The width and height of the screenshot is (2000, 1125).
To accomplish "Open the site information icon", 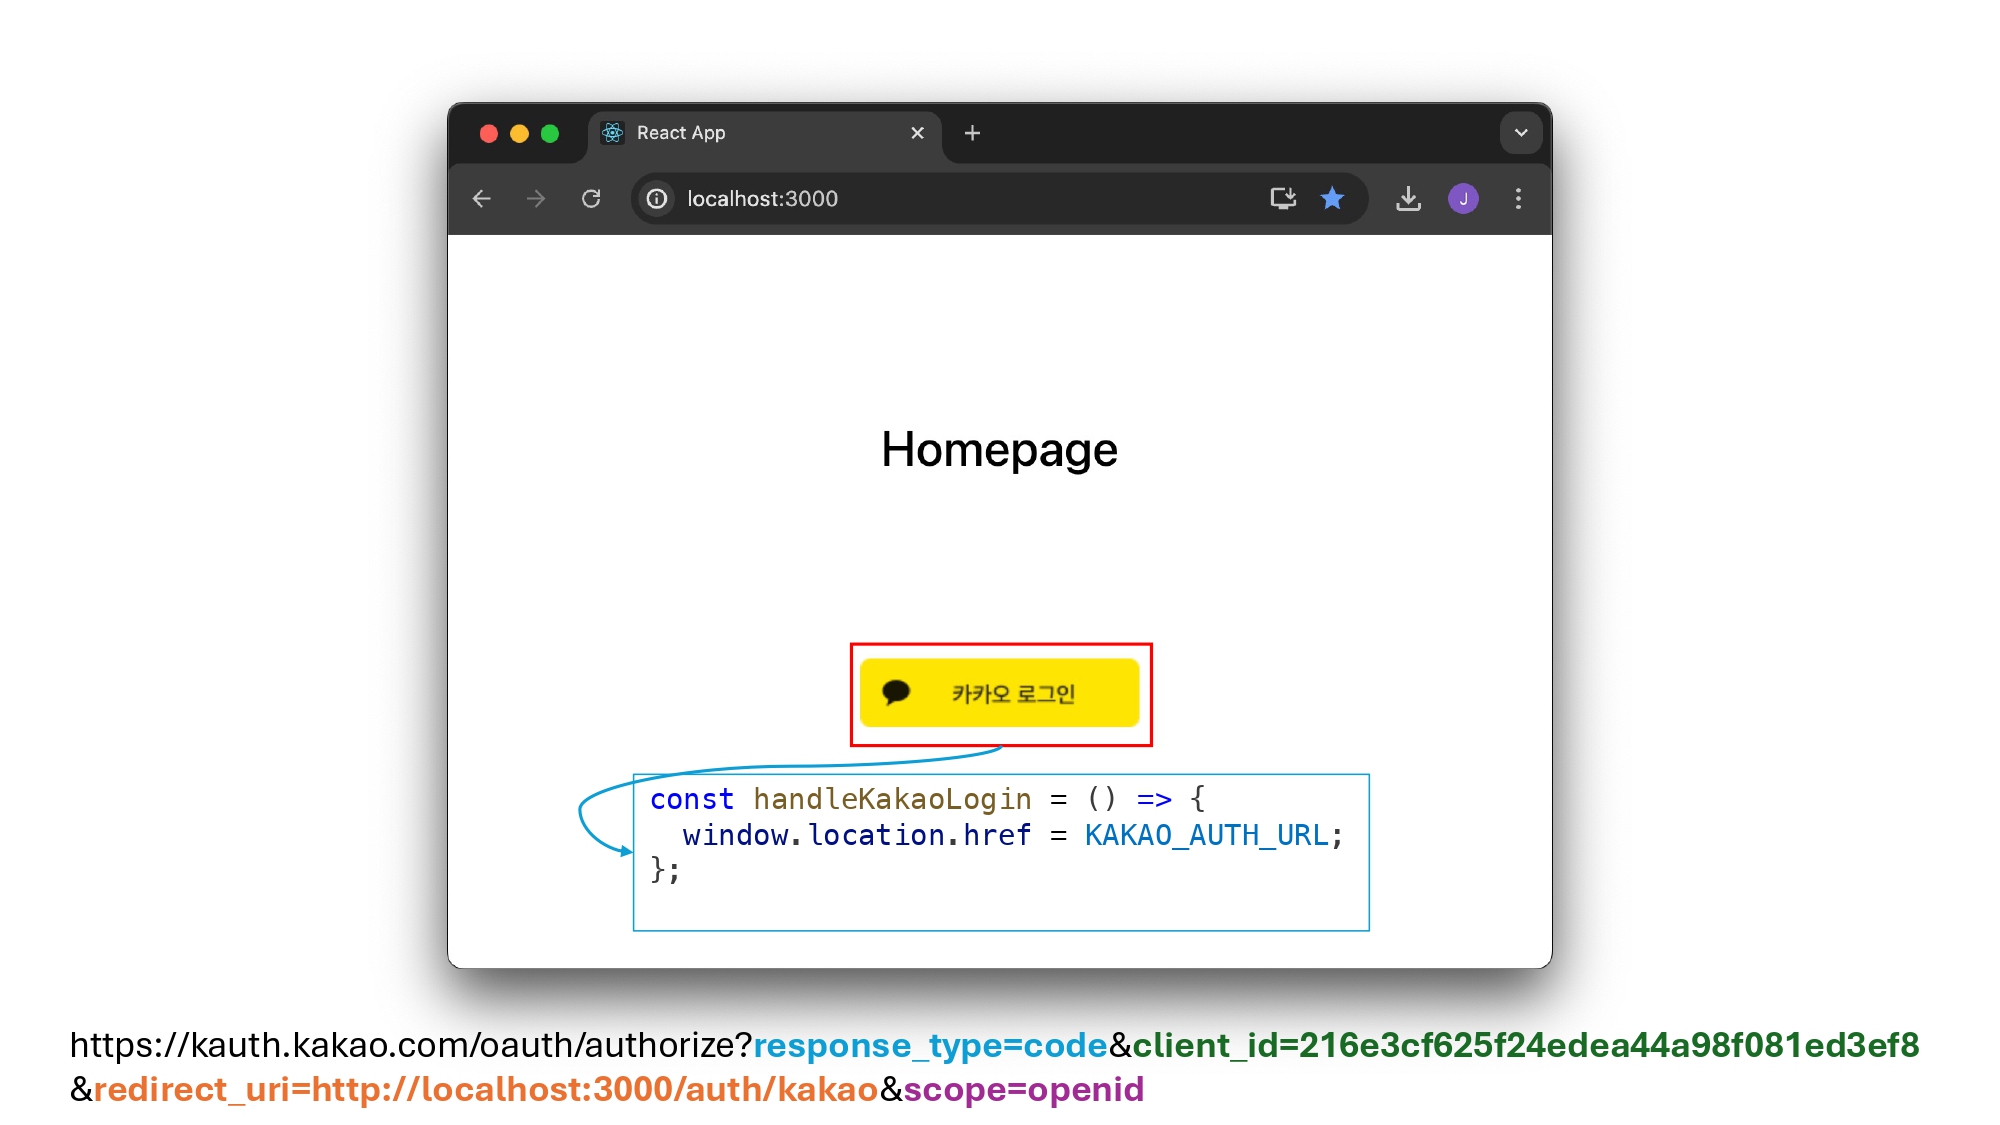I will (x=657, y=199).
